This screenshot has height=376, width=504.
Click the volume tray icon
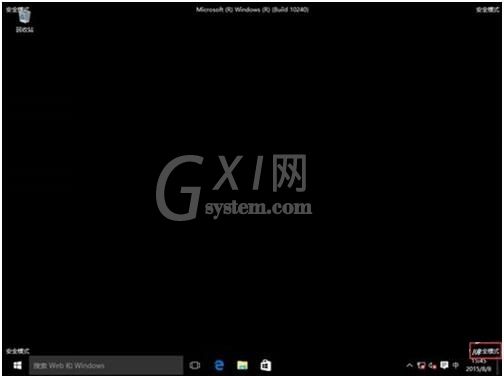point(432,366)
